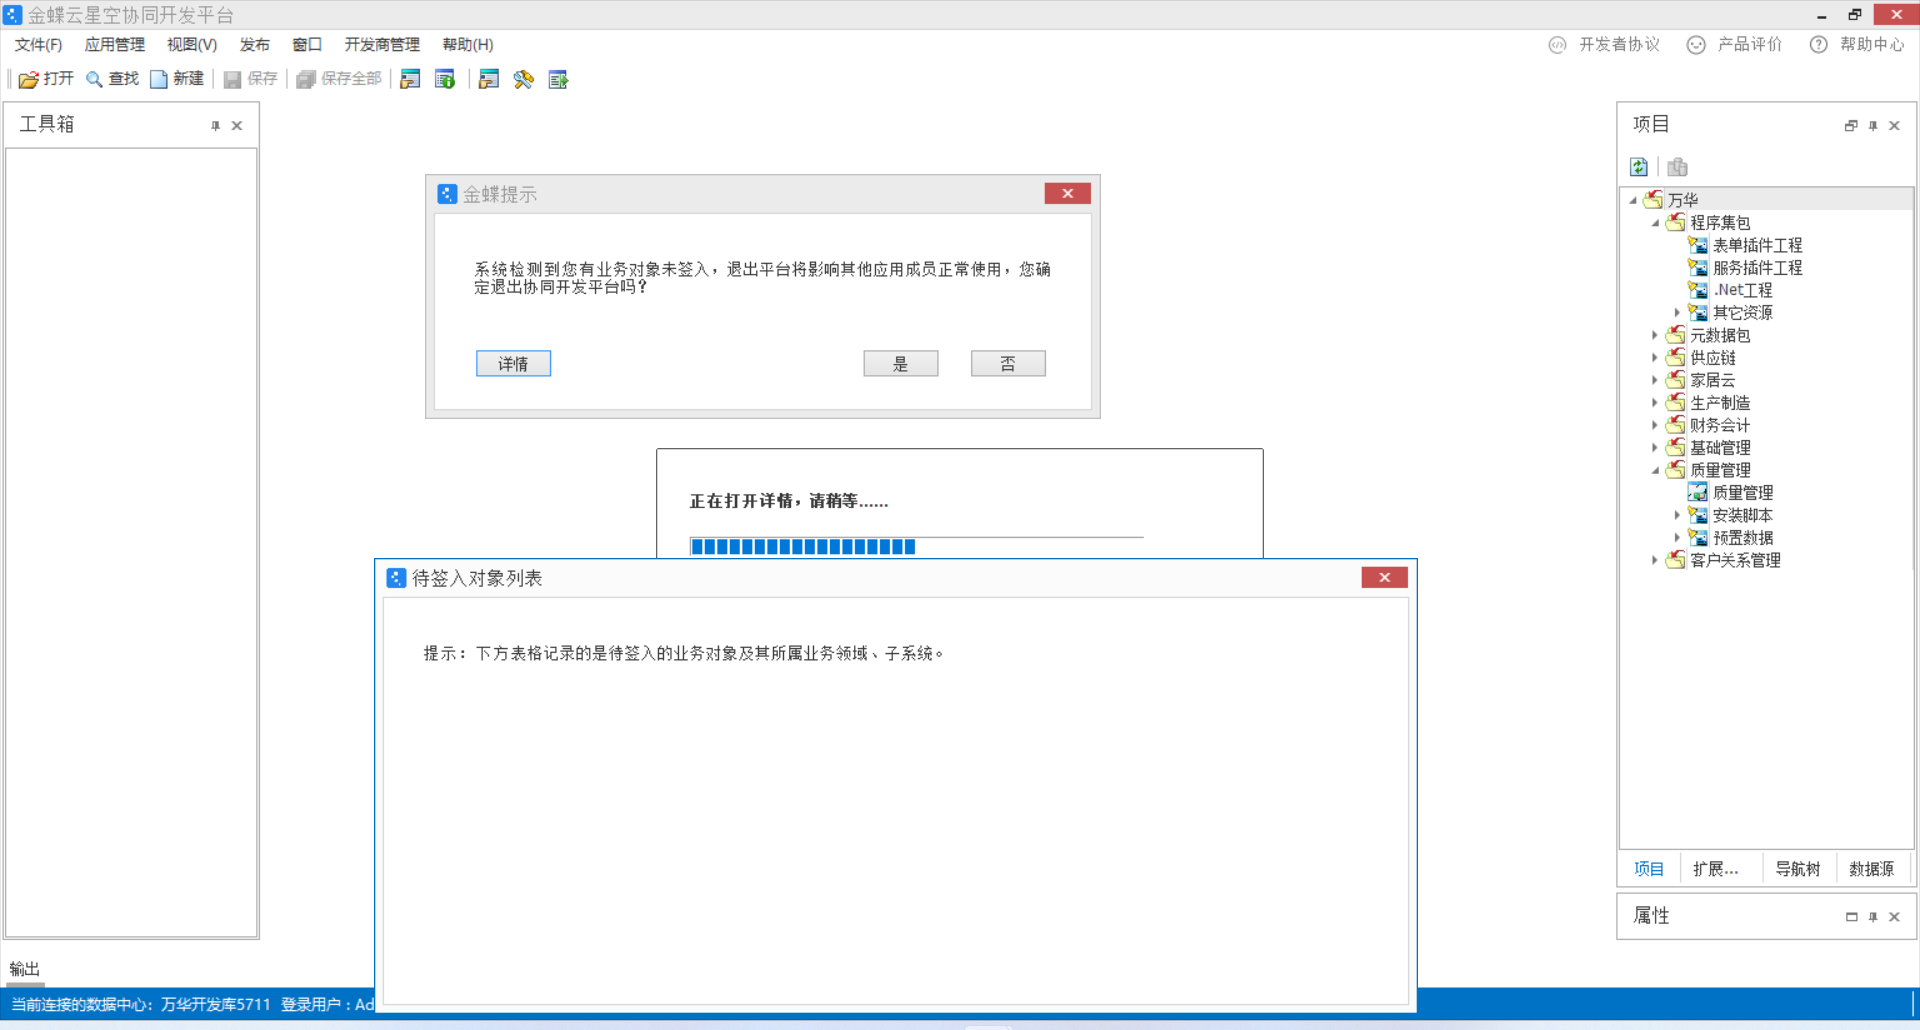Click the refresh icon in the 项目 panel
This screenshot has width=1920, height=1030.
pyautogui.click(x=1639, y=167)
